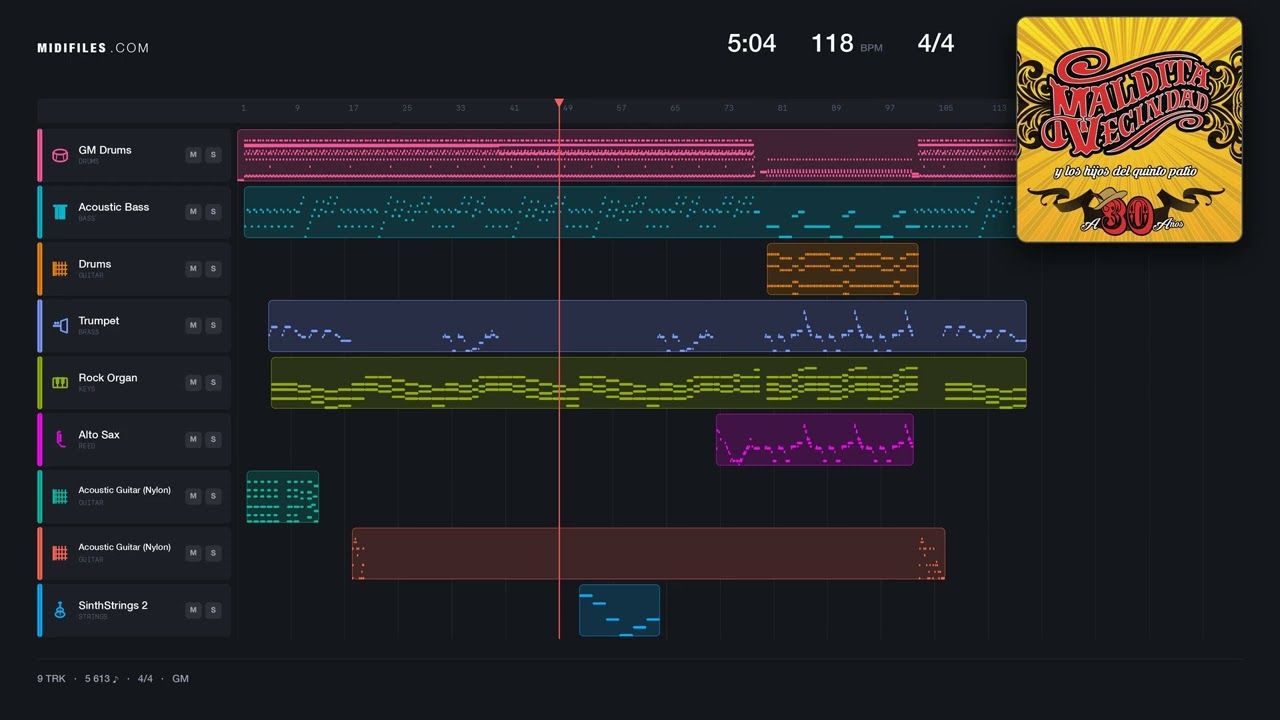Select the long red-orange Acoustic Guitar clip
Image resolution: width=1280 pixels, height=720 pixels.
click(x=648, y=554)
